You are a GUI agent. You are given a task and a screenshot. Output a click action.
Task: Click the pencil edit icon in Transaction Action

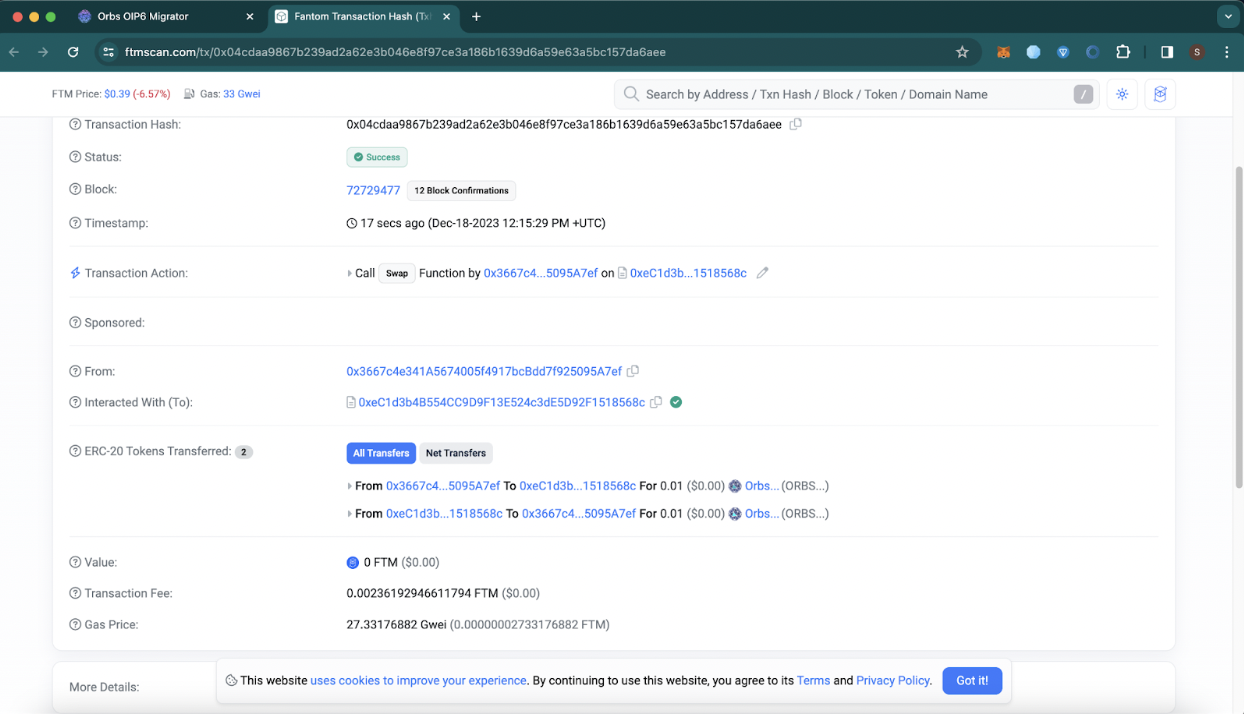point(762,273)
